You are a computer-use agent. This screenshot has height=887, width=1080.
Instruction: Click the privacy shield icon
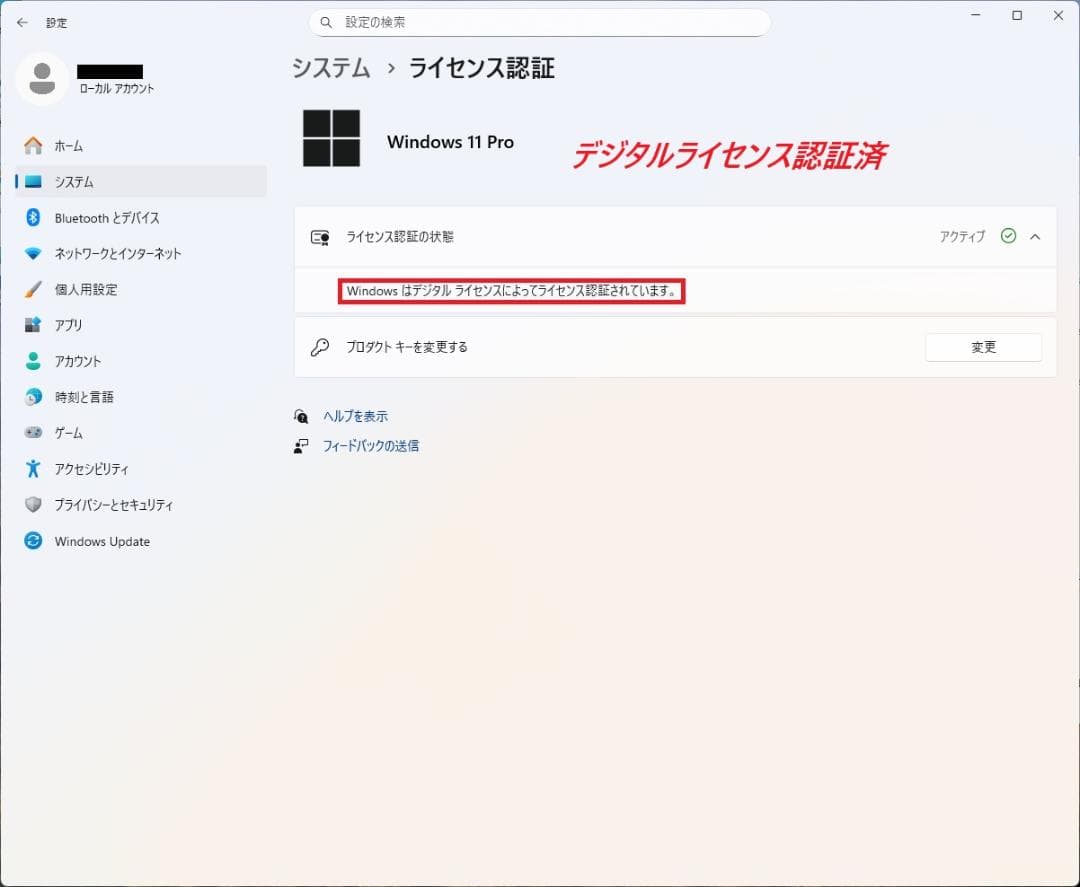click(33, 505)
